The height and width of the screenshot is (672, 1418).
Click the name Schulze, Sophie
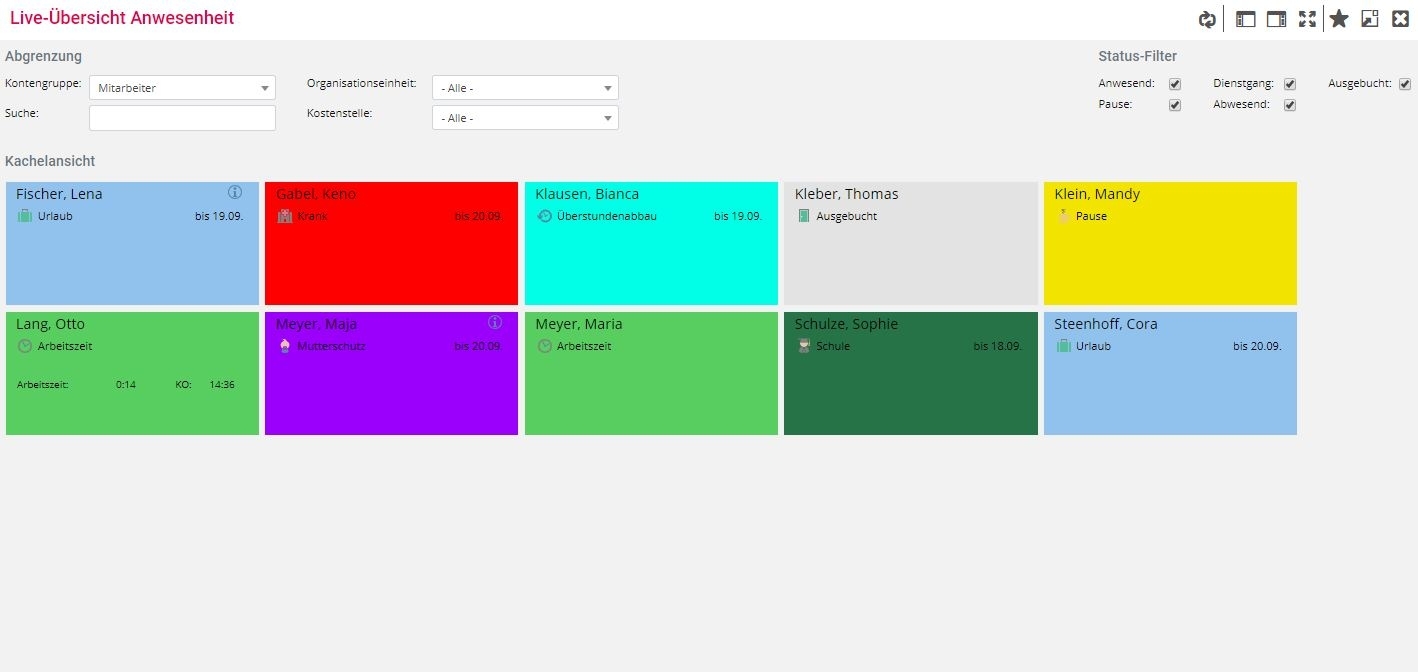pyautogui.click(x=846, y=324)
